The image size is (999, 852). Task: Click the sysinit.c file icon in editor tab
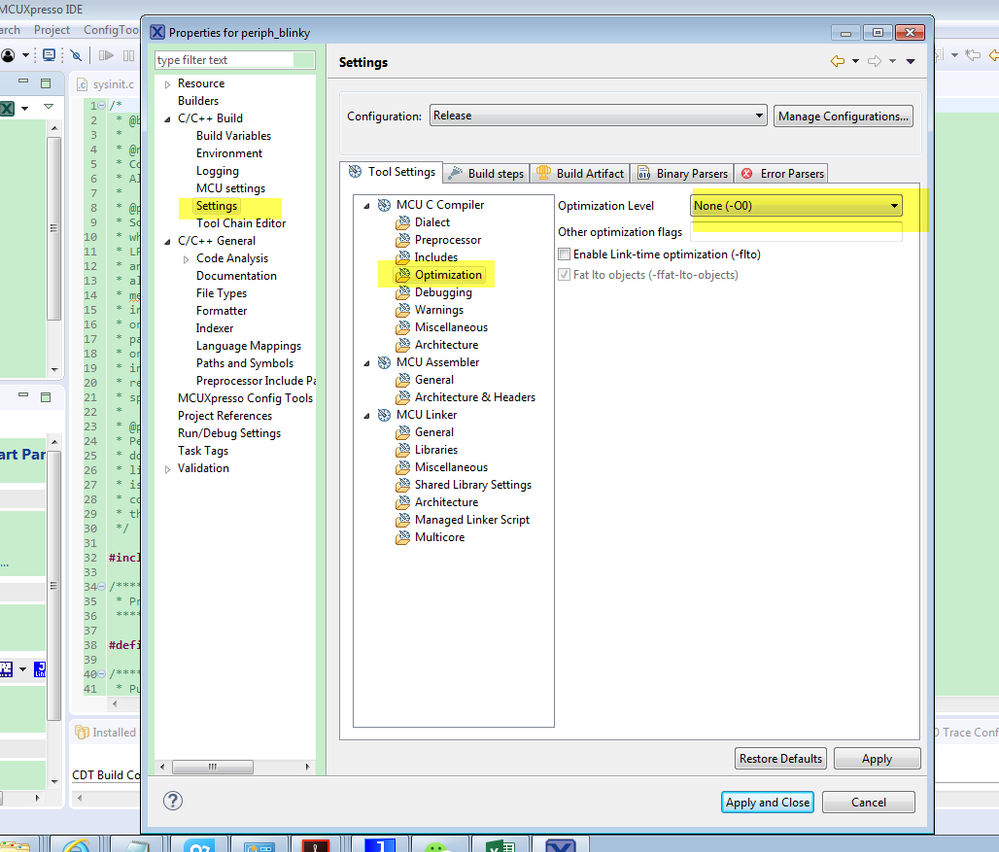coord(82,84)
